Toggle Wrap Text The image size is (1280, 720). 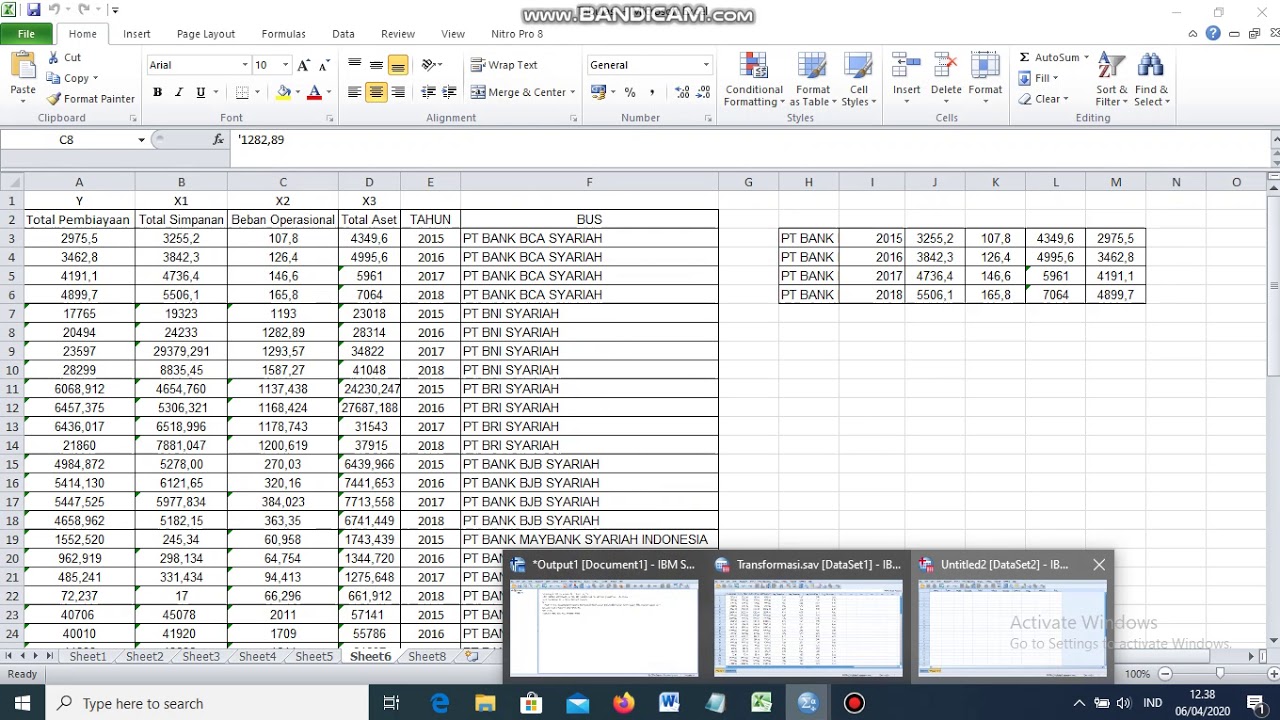pos(505,65)
